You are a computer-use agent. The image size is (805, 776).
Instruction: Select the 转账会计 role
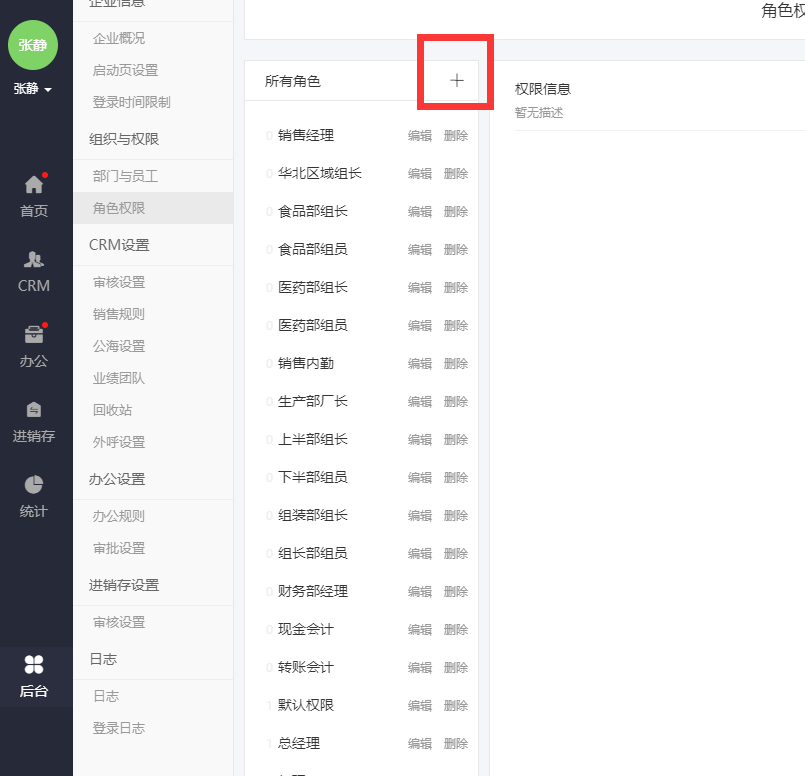[x=306, y=667]
